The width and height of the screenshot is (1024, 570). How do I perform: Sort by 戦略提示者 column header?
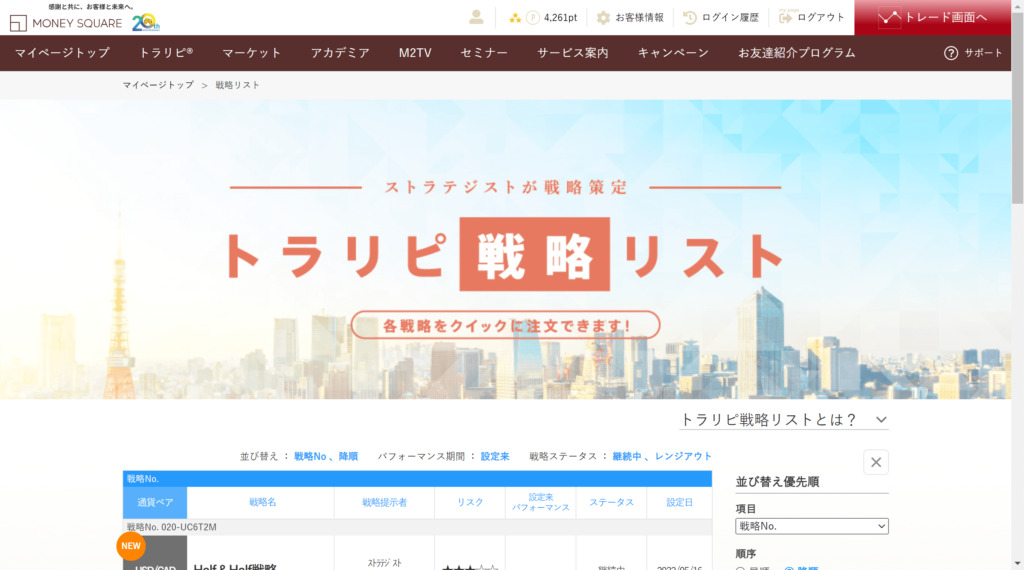pyautogui.click(x=384, y=503)
